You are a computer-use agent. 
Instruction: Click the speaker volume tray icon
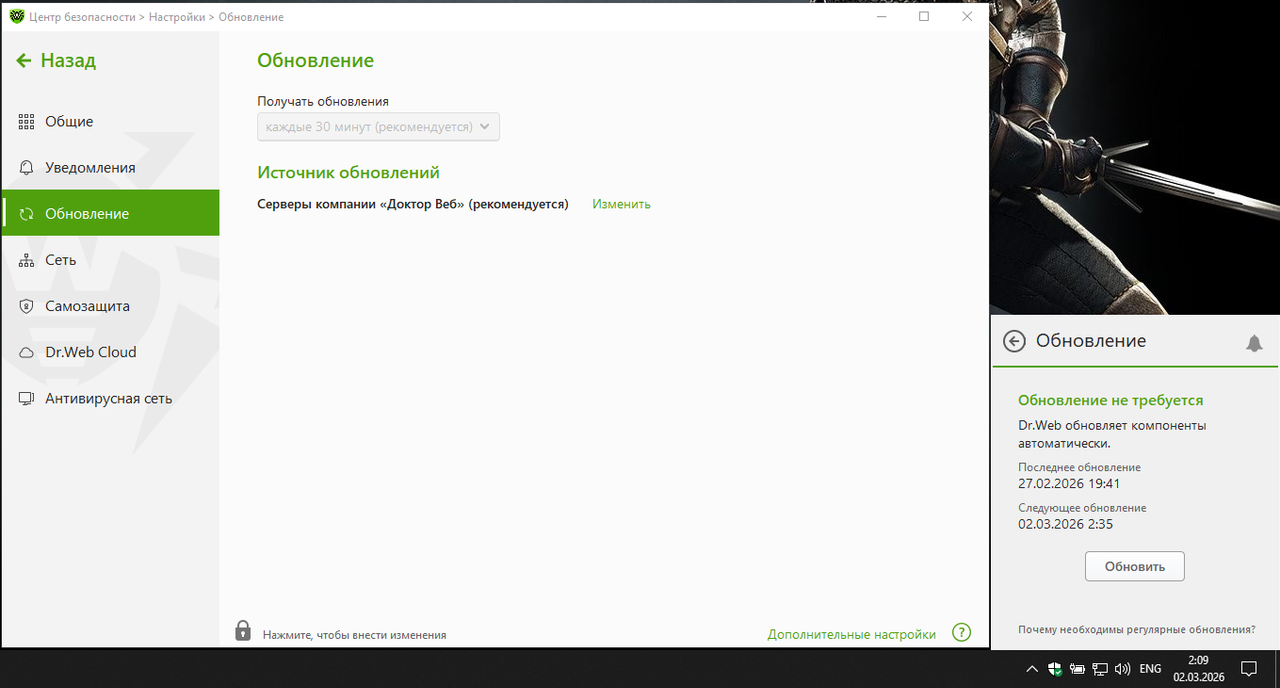click(x=1122, y=668)
